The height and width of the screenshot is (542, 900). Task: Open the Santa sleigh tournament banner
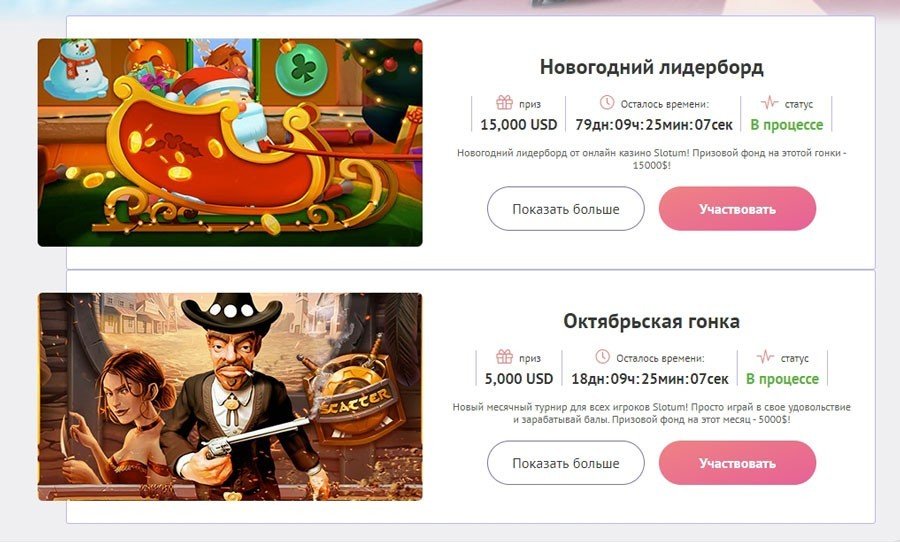coord(230,142)
